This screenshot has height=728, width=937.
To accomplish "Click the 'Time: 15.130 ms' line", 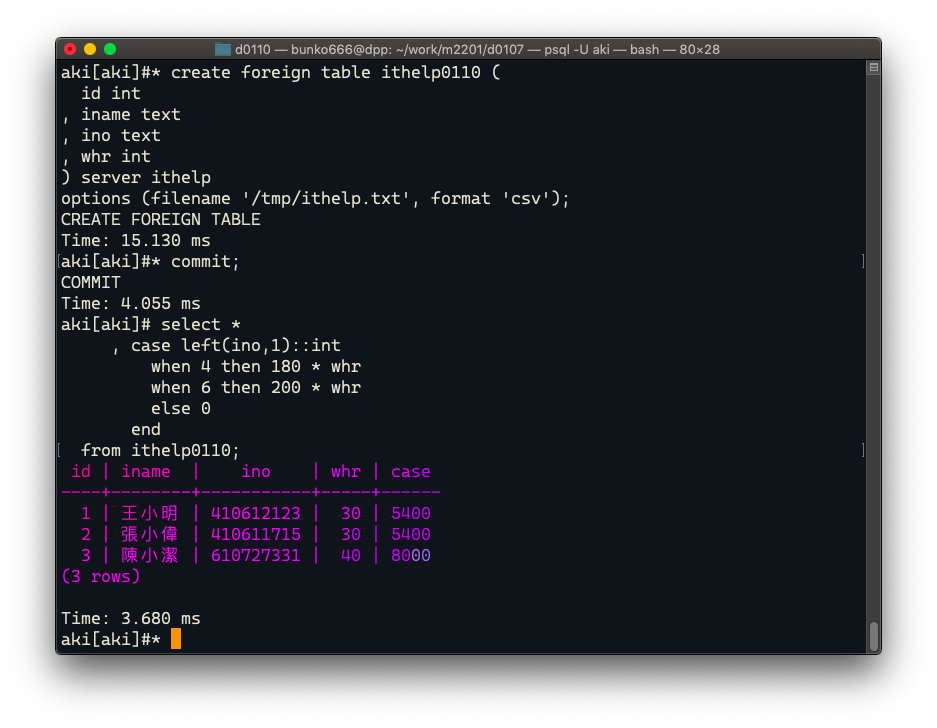I will click(x=136, y=240).
